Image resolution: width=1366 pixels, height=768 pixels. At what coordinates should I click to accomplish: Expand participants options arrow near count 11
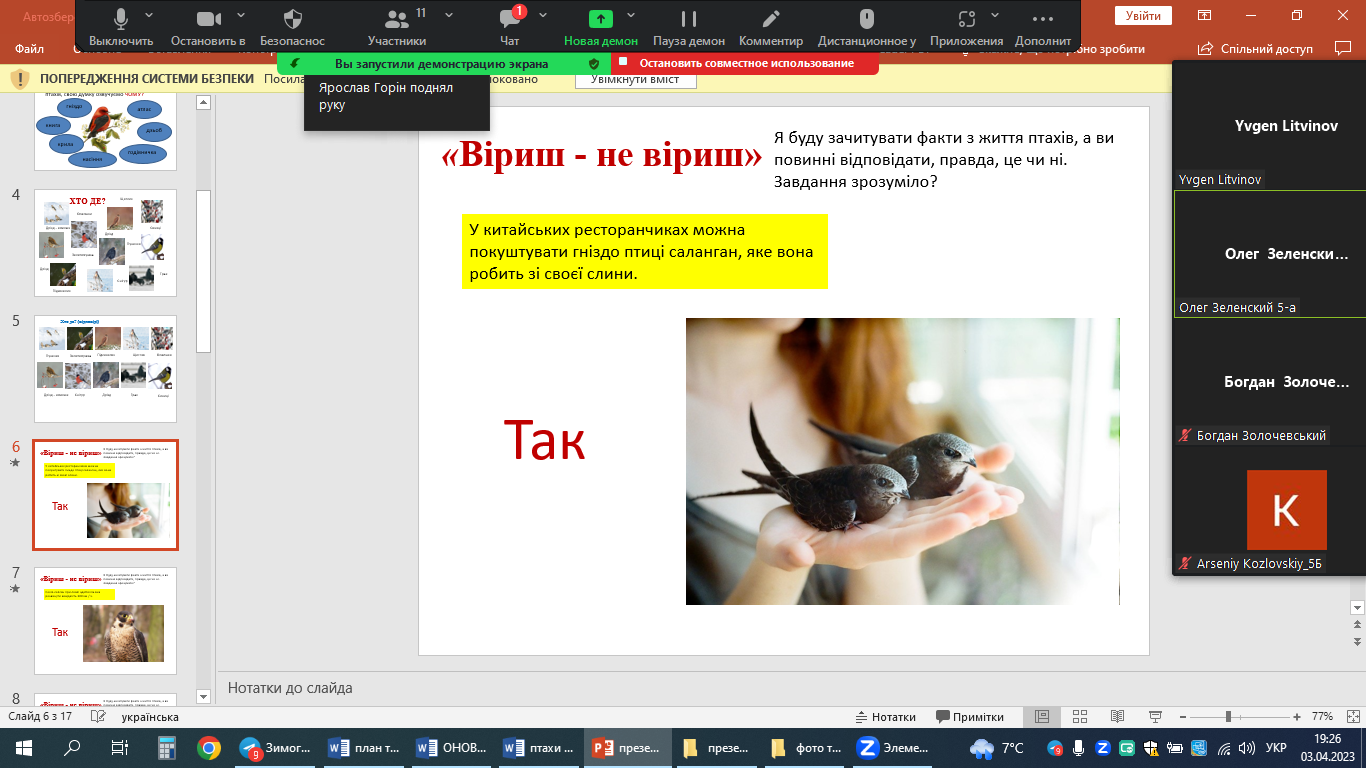click(449, 15)
